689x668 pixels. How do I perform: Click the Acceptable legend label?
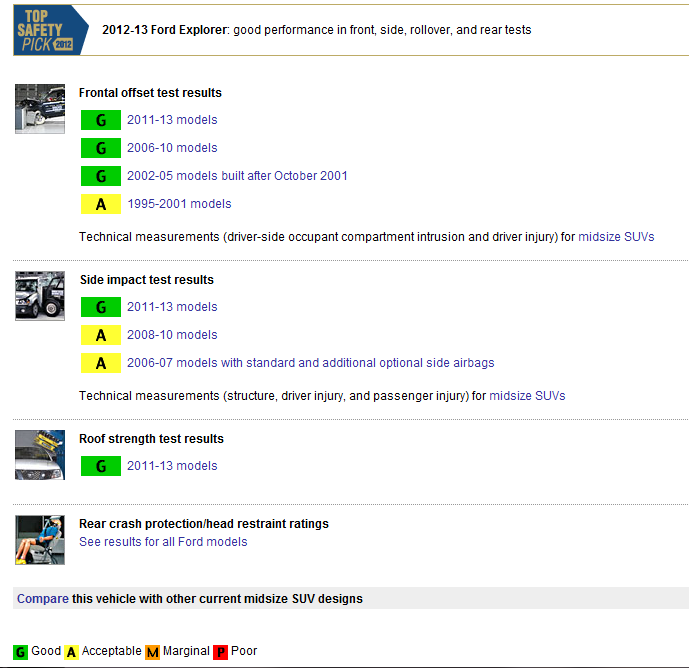(x=112, y=651)
